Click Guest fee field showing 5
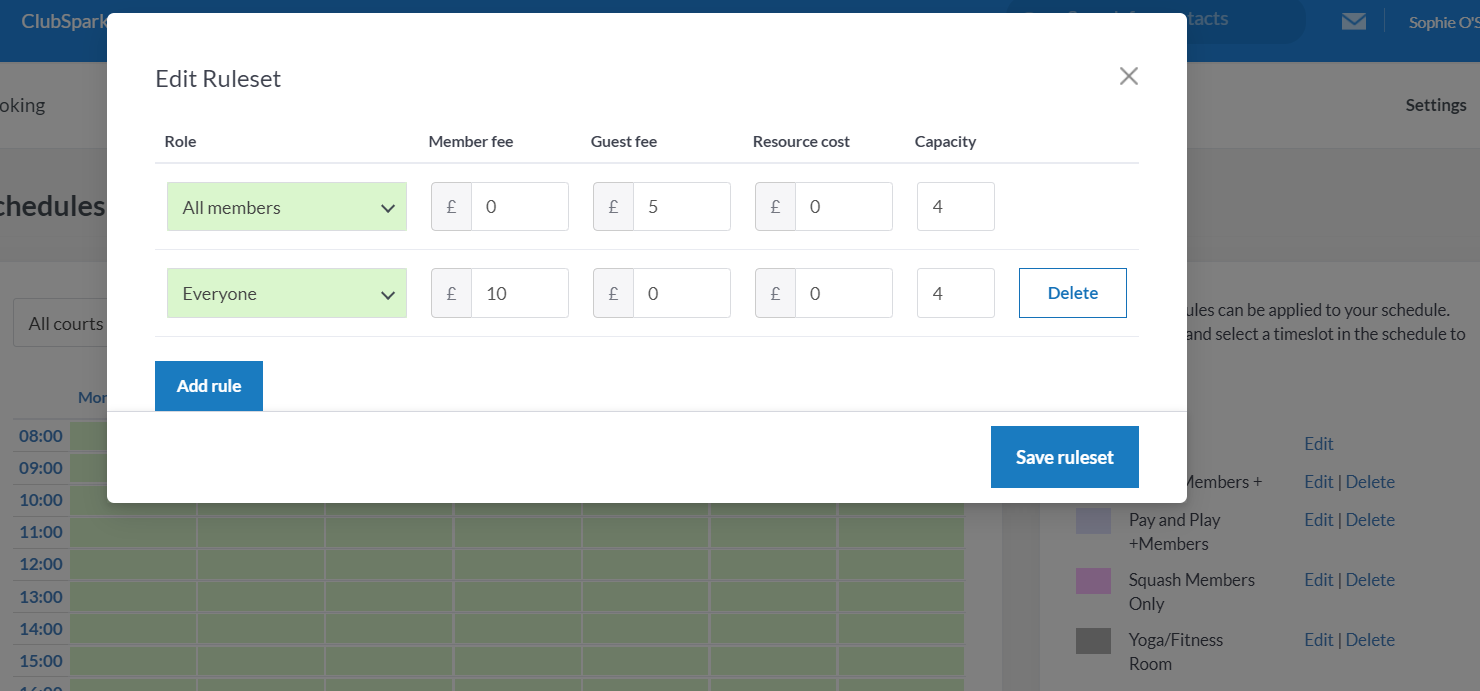 680,207
